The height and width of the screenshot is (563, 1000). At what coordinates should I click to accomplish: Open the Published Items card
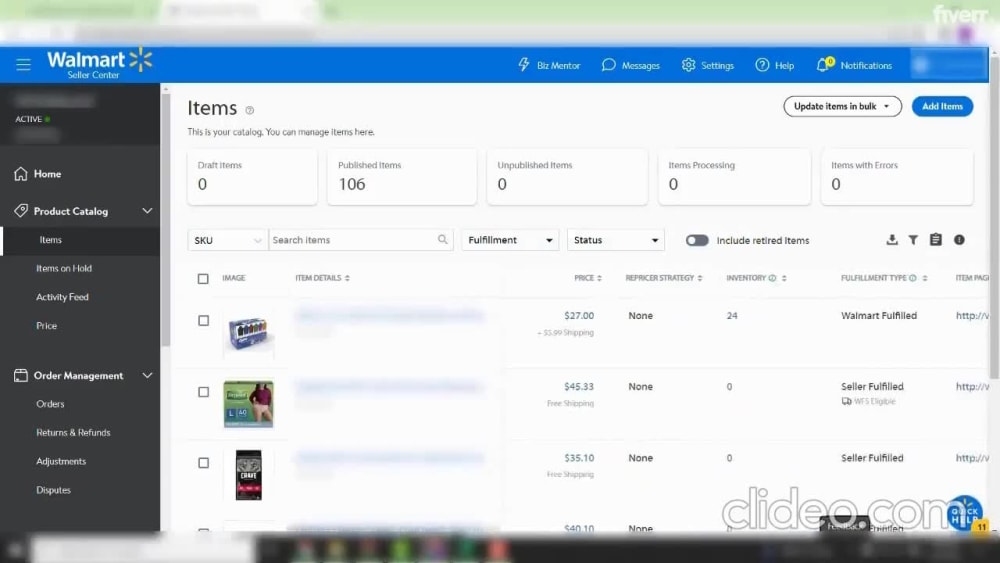pos(402,177)
